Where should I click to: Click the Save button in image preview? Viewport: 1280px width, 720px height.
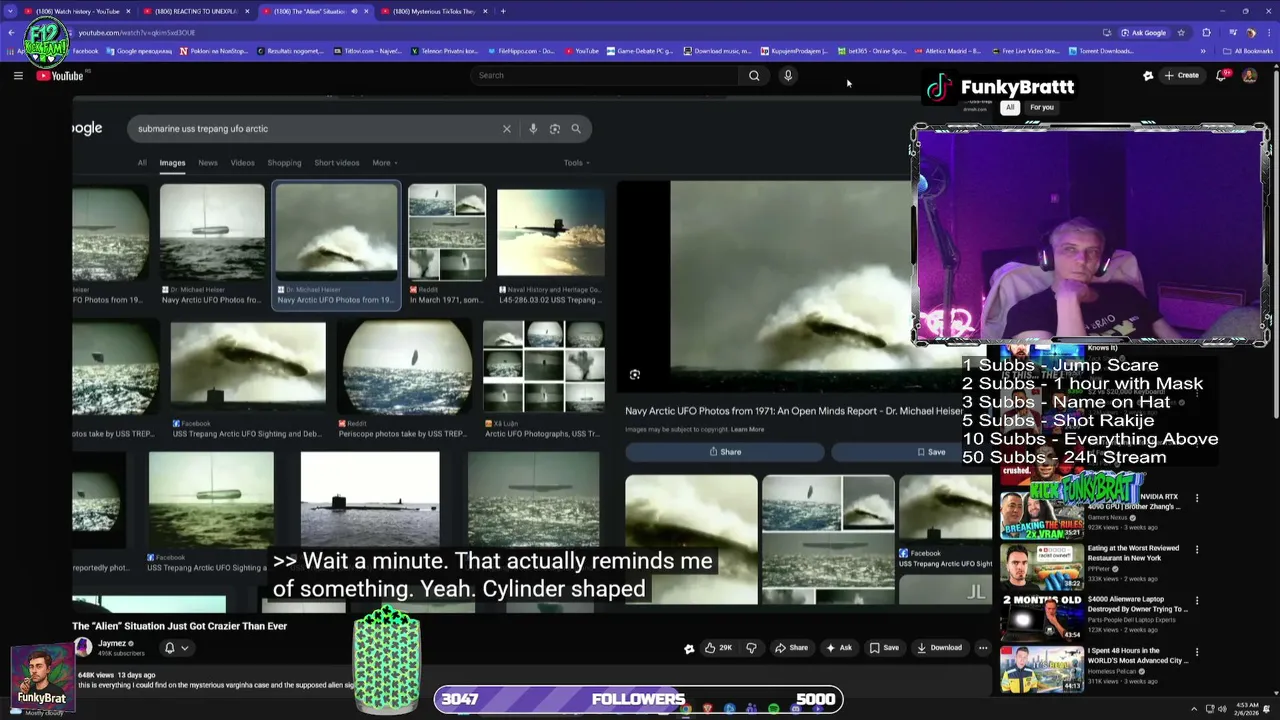pos(931,452)
